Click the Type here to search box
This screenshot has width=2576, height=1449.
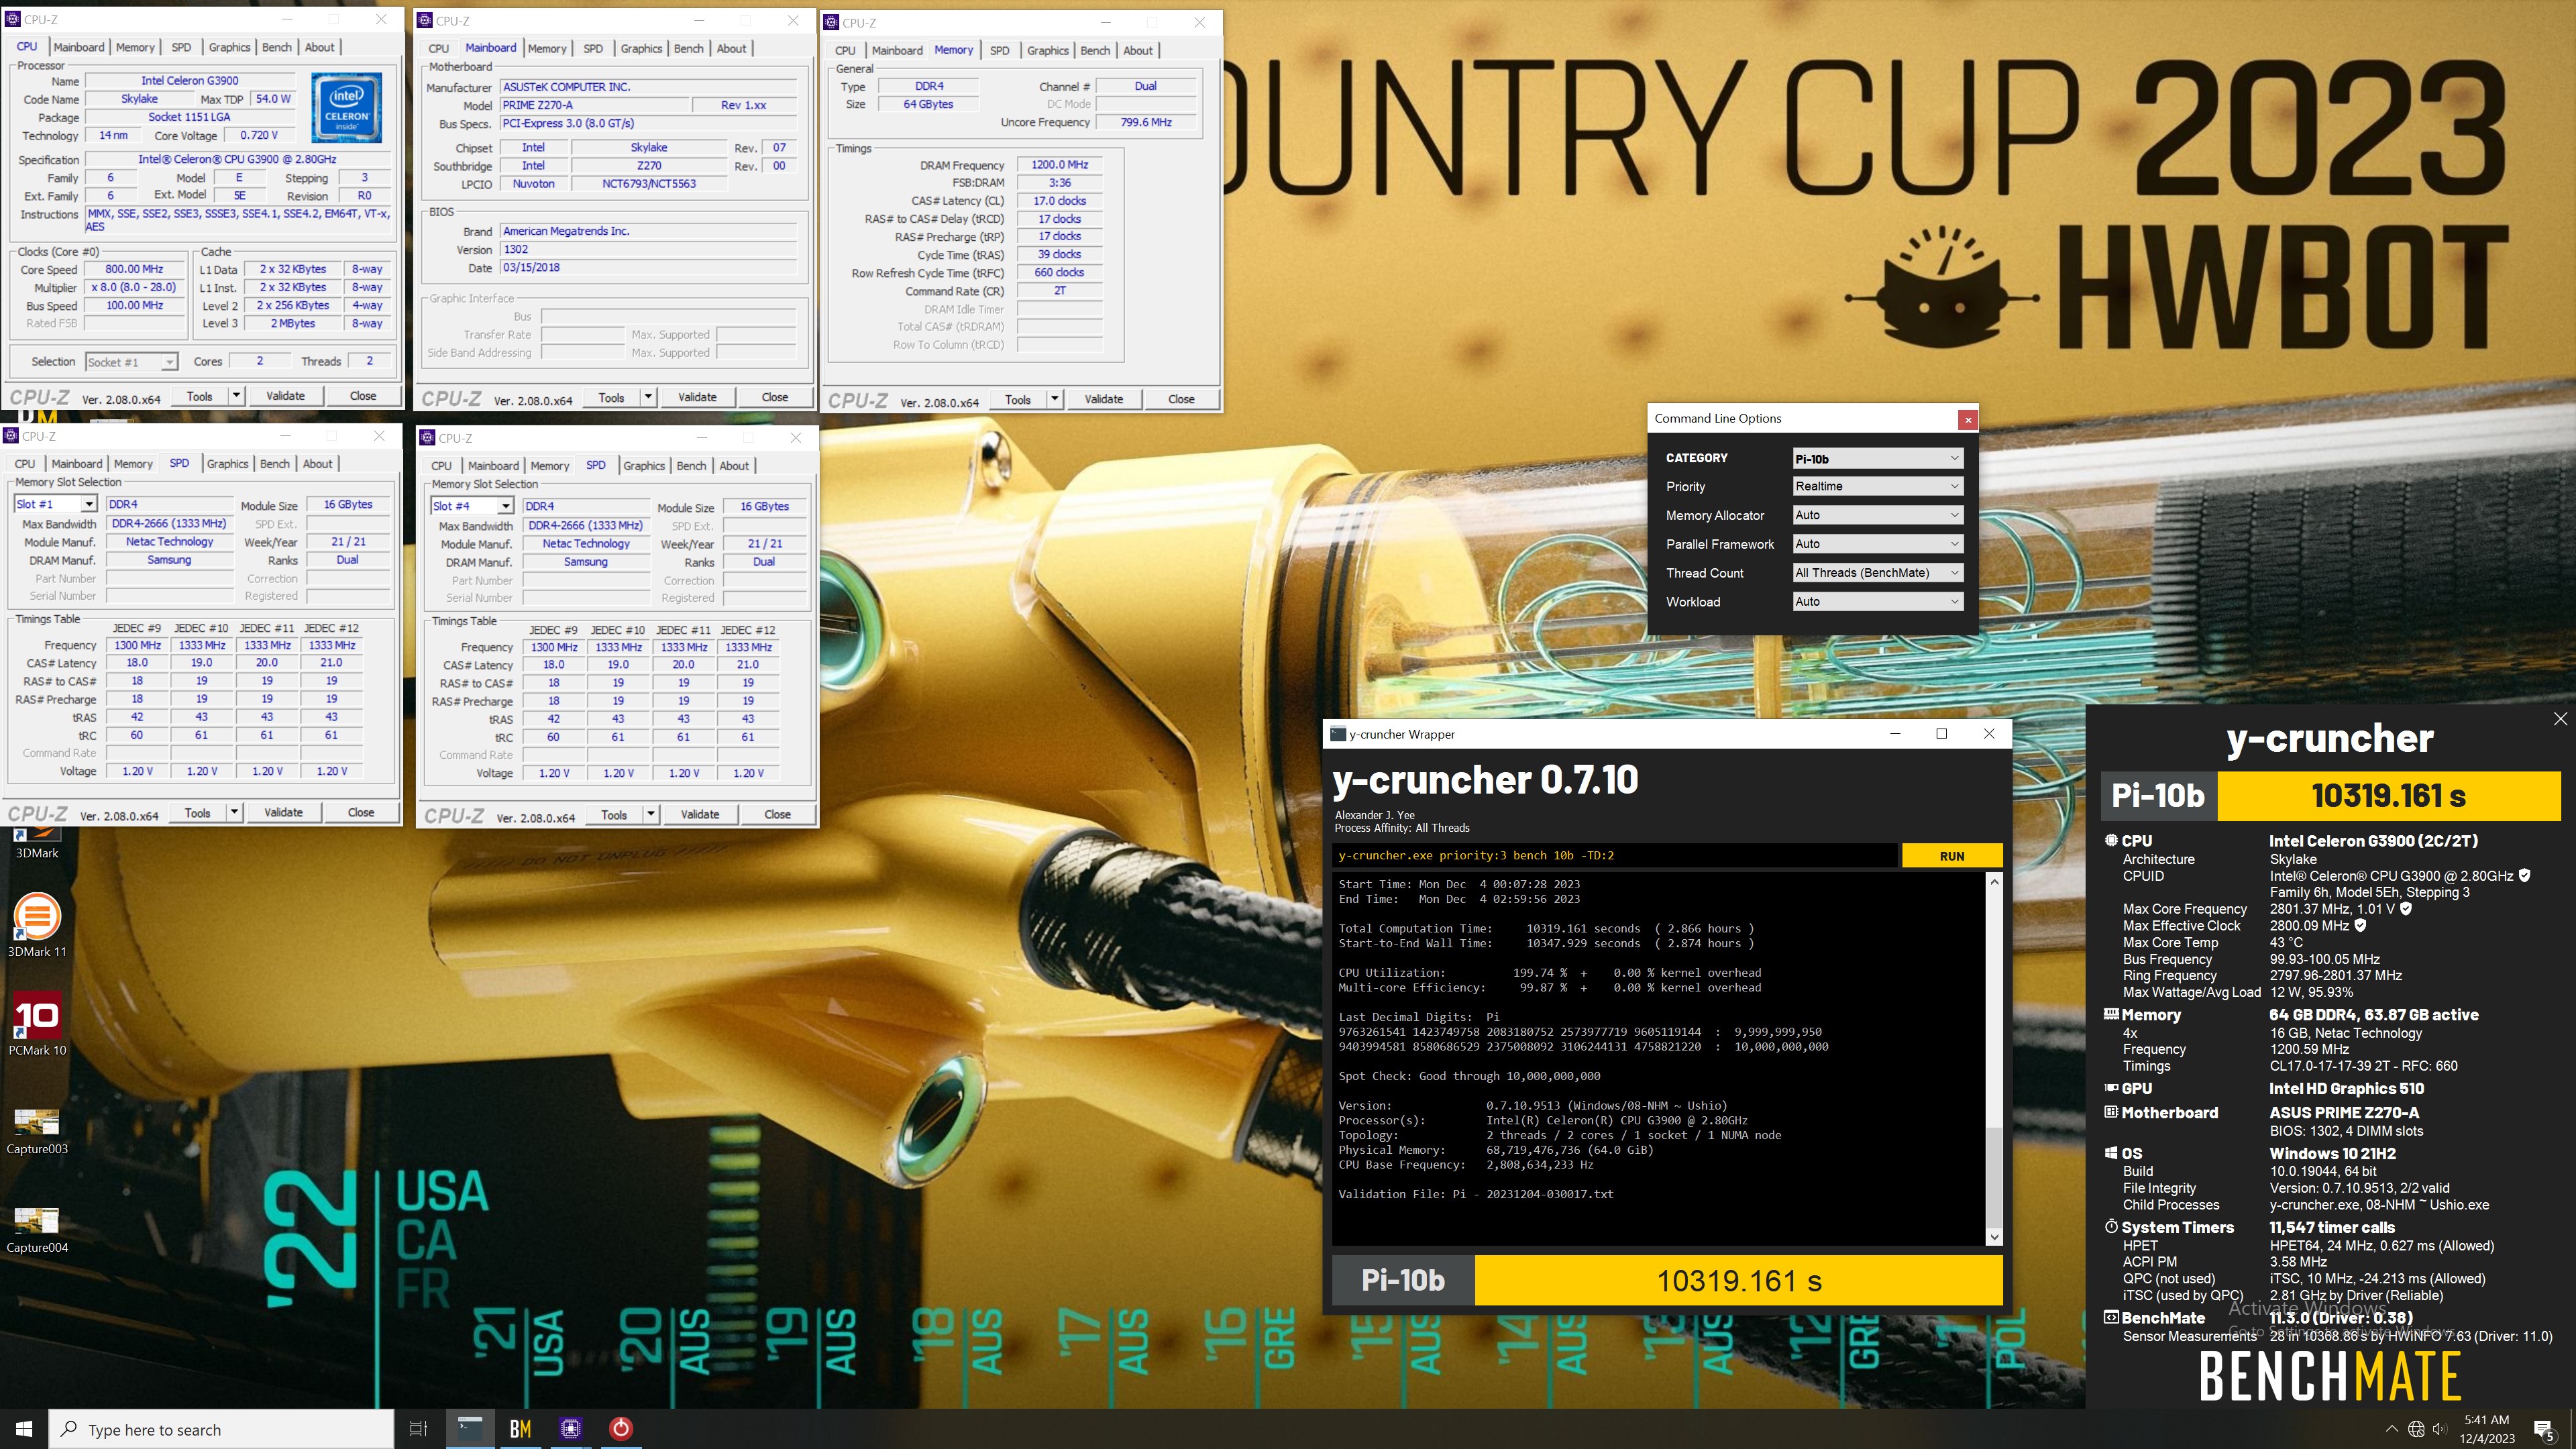coord(222,1430)
